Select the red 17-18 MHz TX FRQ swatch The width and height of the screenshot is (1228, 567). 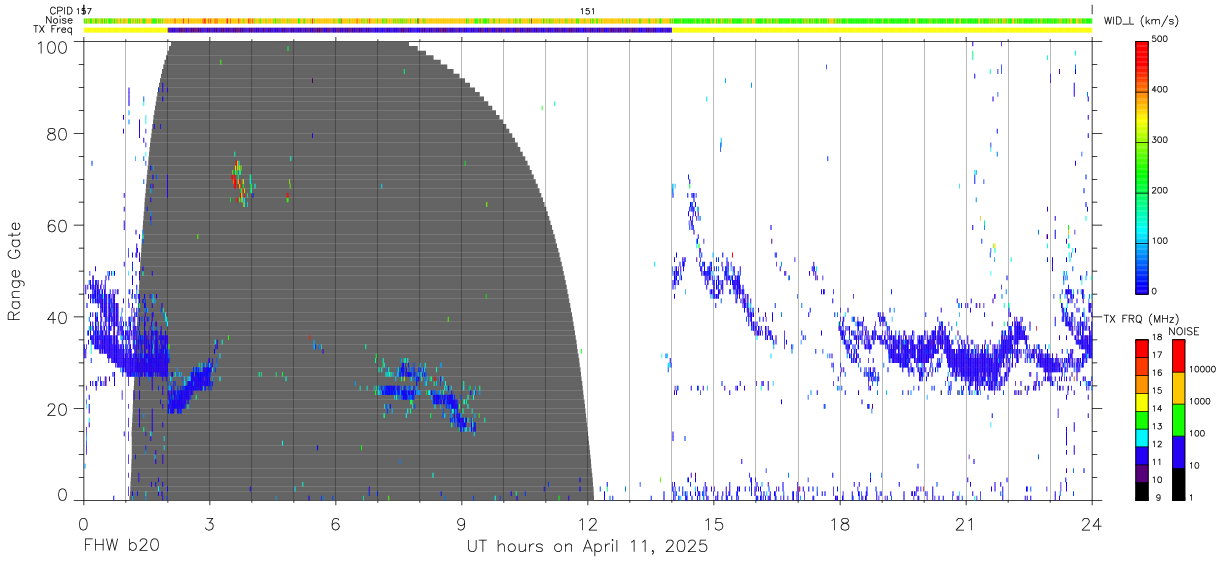click(x=1142, y=347)
